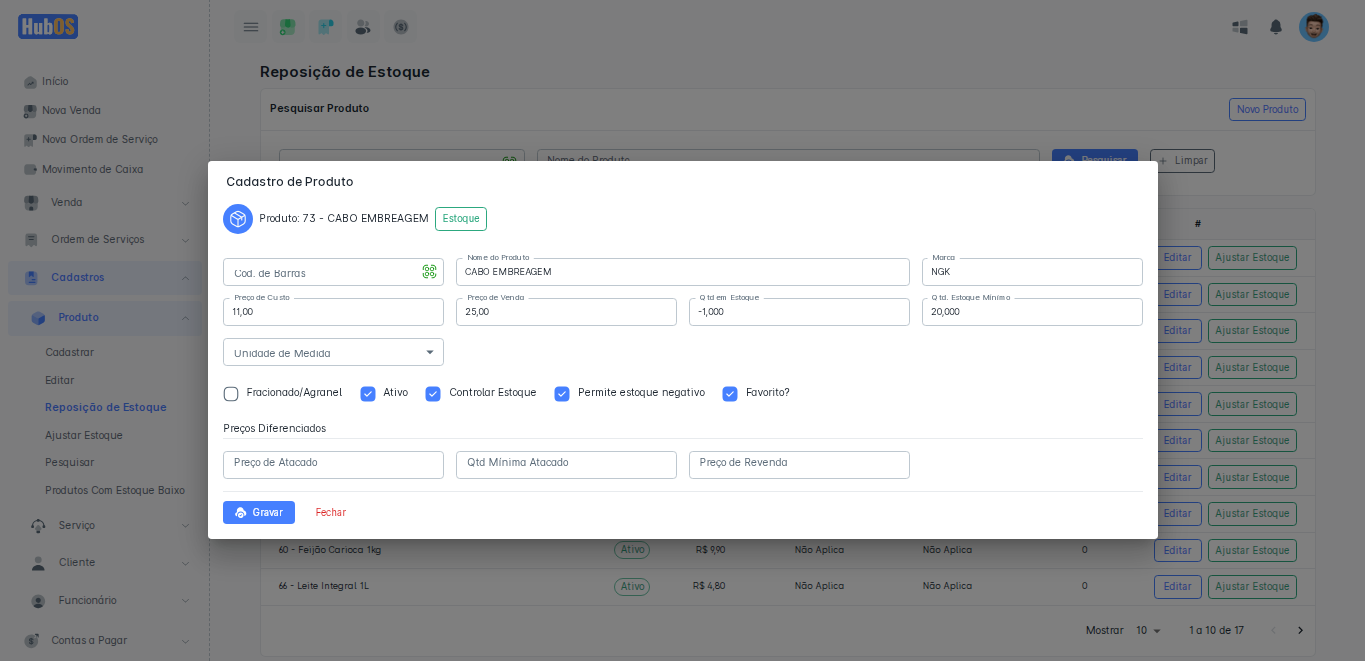Click the blue product box icon

(x=238, y=219)
